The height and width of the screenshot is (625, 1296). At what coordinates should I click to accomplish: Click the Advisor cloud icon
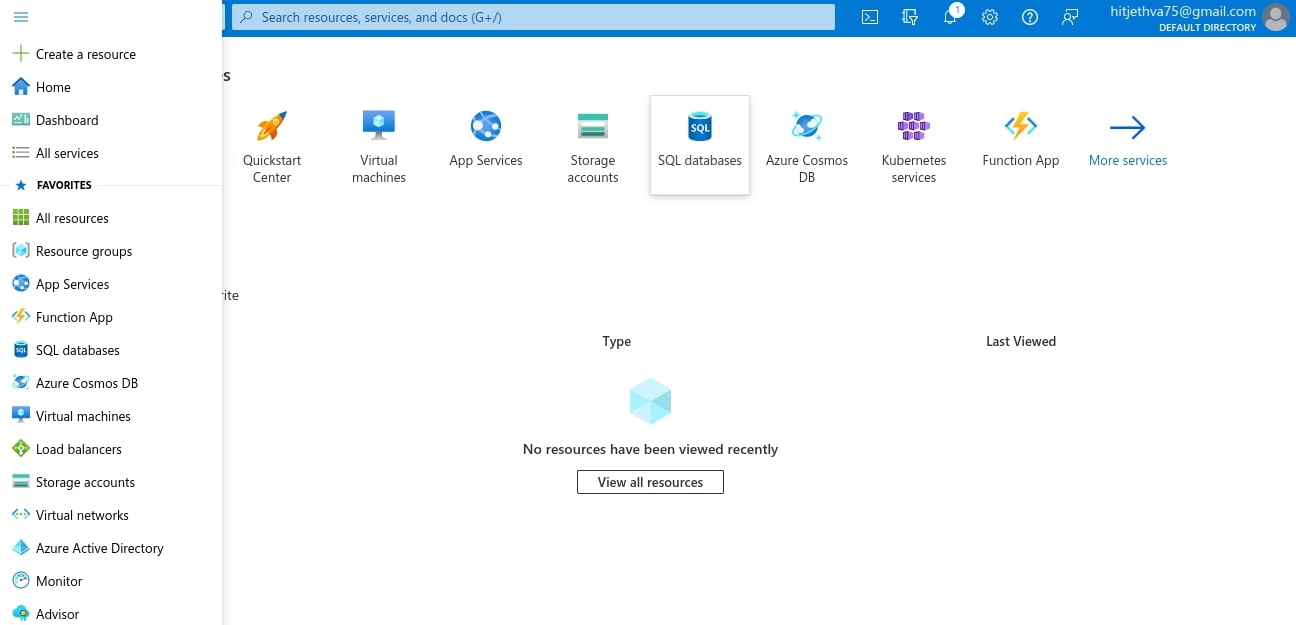coord(20,614)
